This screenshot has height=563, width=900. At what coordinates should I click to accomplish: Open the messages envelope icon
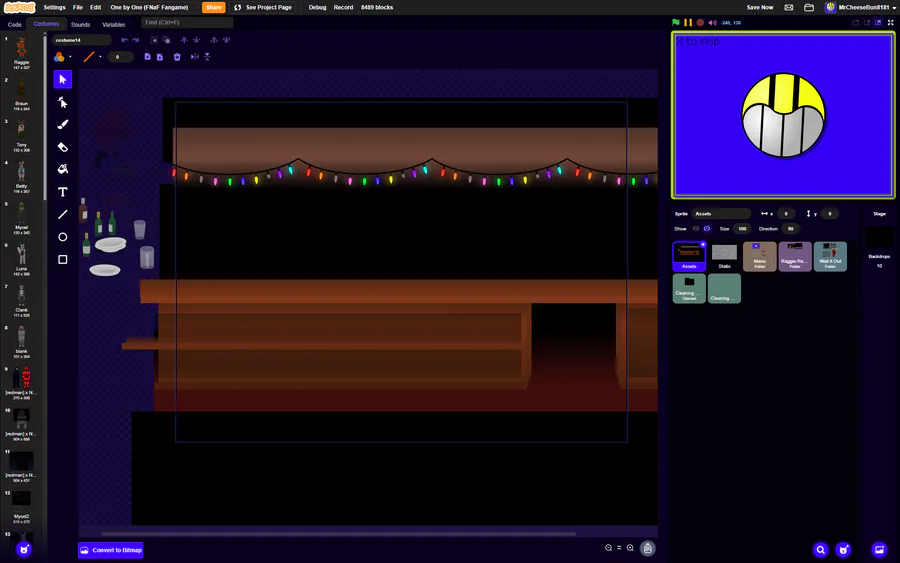click(789, 7)
